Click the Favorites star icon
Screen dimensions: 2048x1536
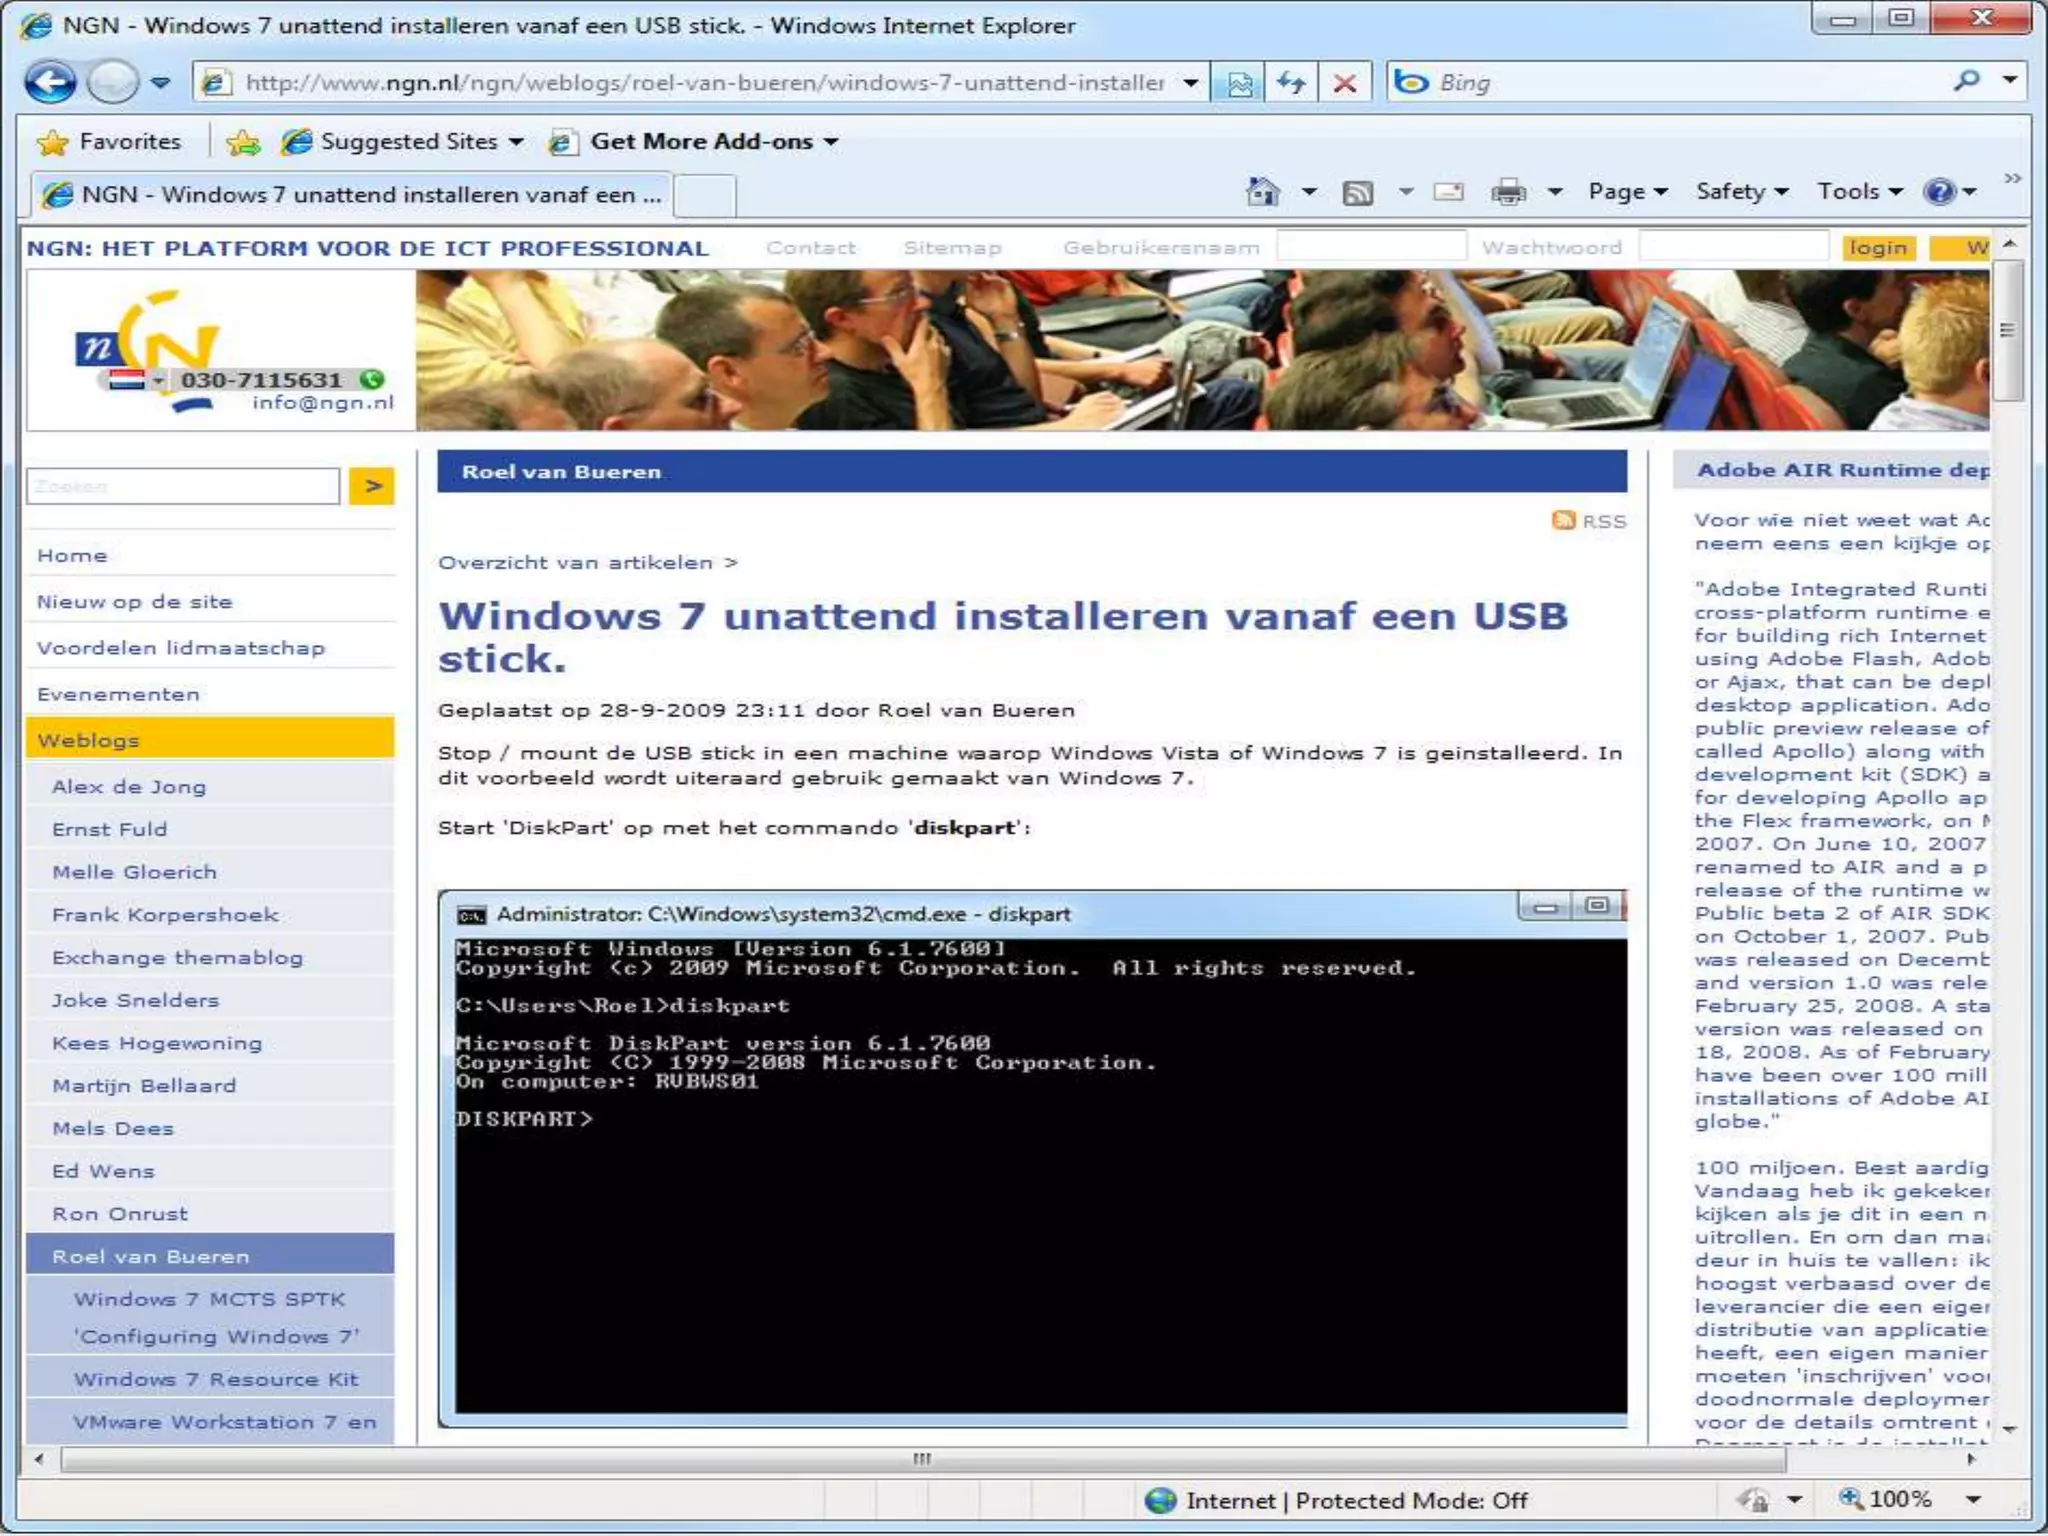[52, 142]
